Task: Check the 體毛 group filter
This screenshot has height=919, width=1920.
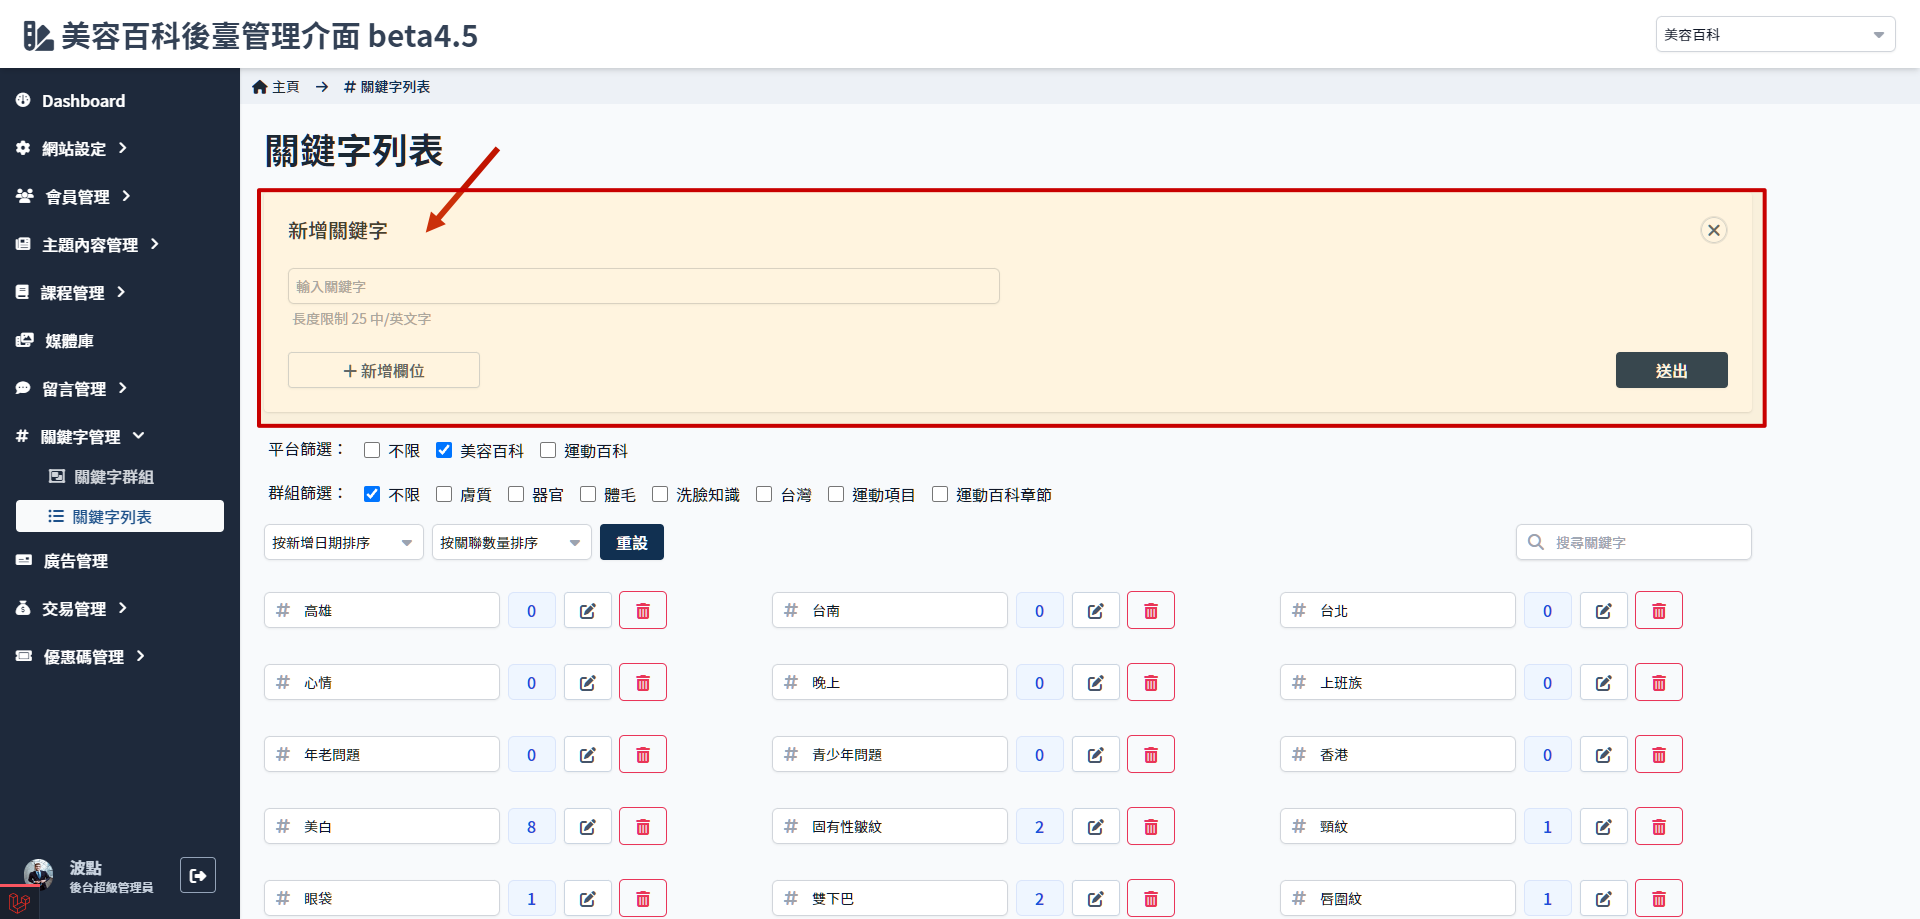Action: tap(588, 494)
